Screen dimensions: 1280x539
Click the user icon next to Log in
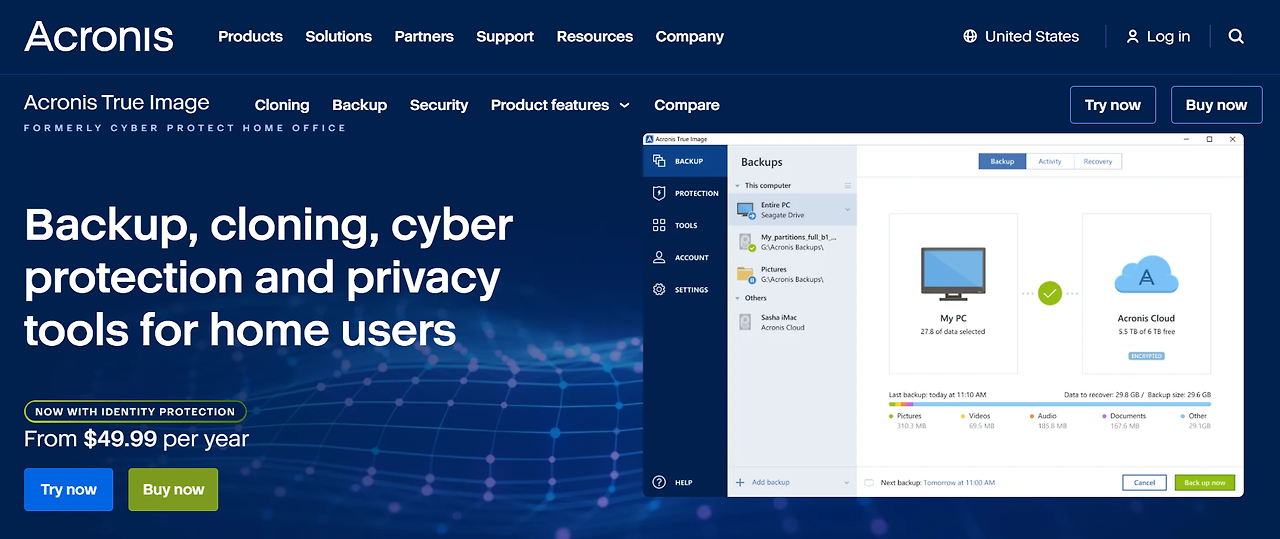coord(1132,36)
